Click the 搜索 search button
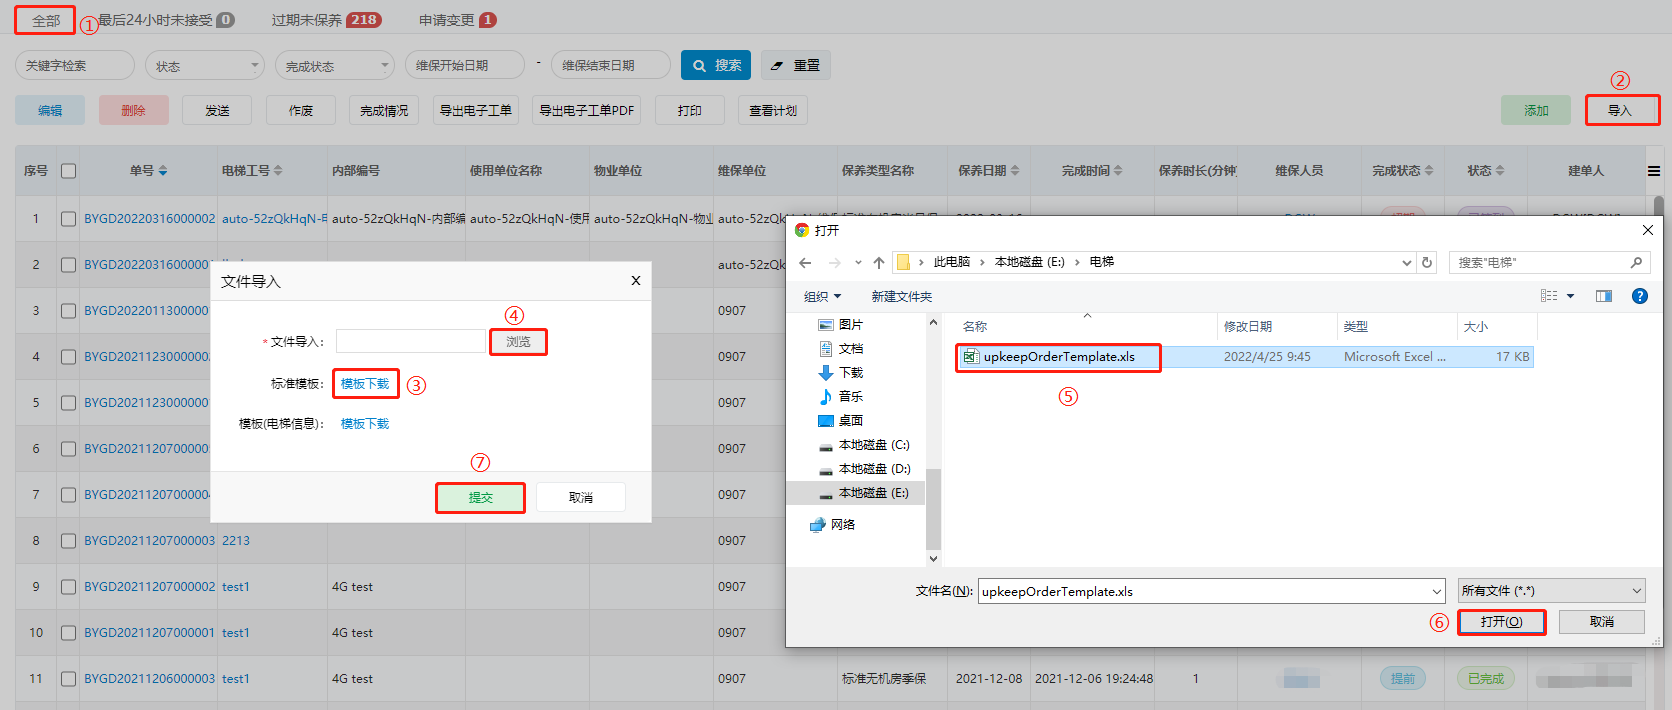Viewport: 1672px width, 710px height. [716, 65]
